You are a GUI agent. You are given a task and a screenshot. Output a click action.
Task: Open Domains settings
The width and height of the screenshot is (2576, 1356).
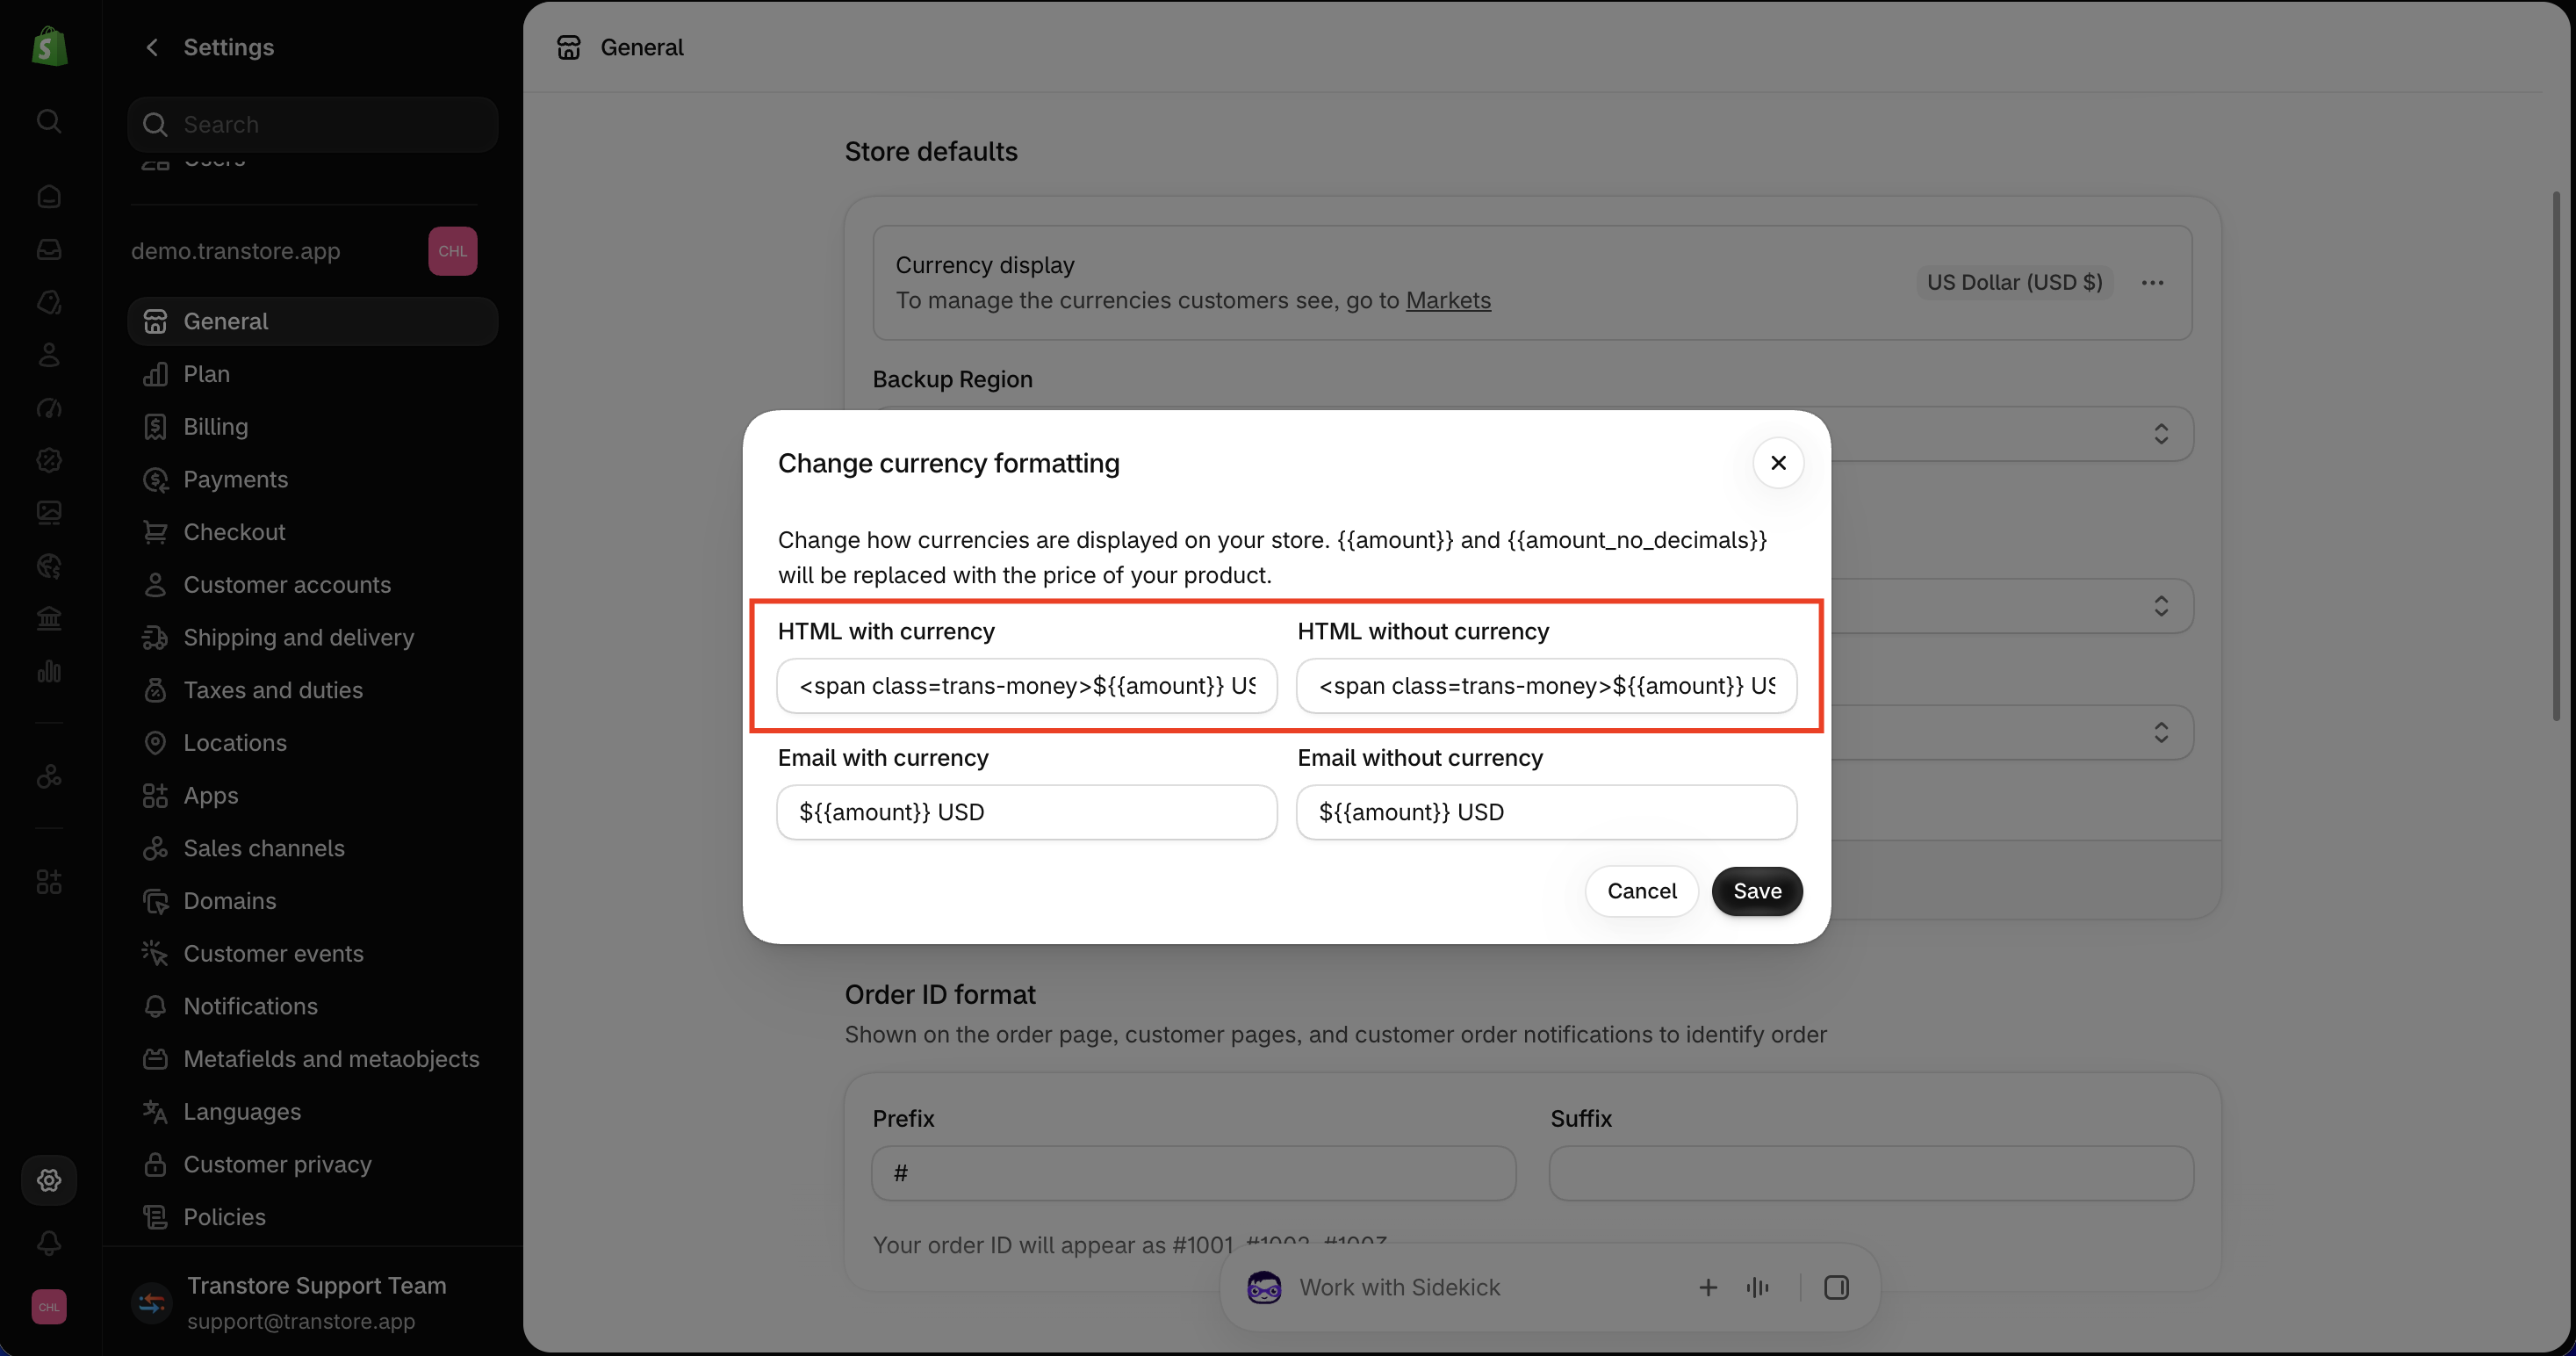point(313,901)
